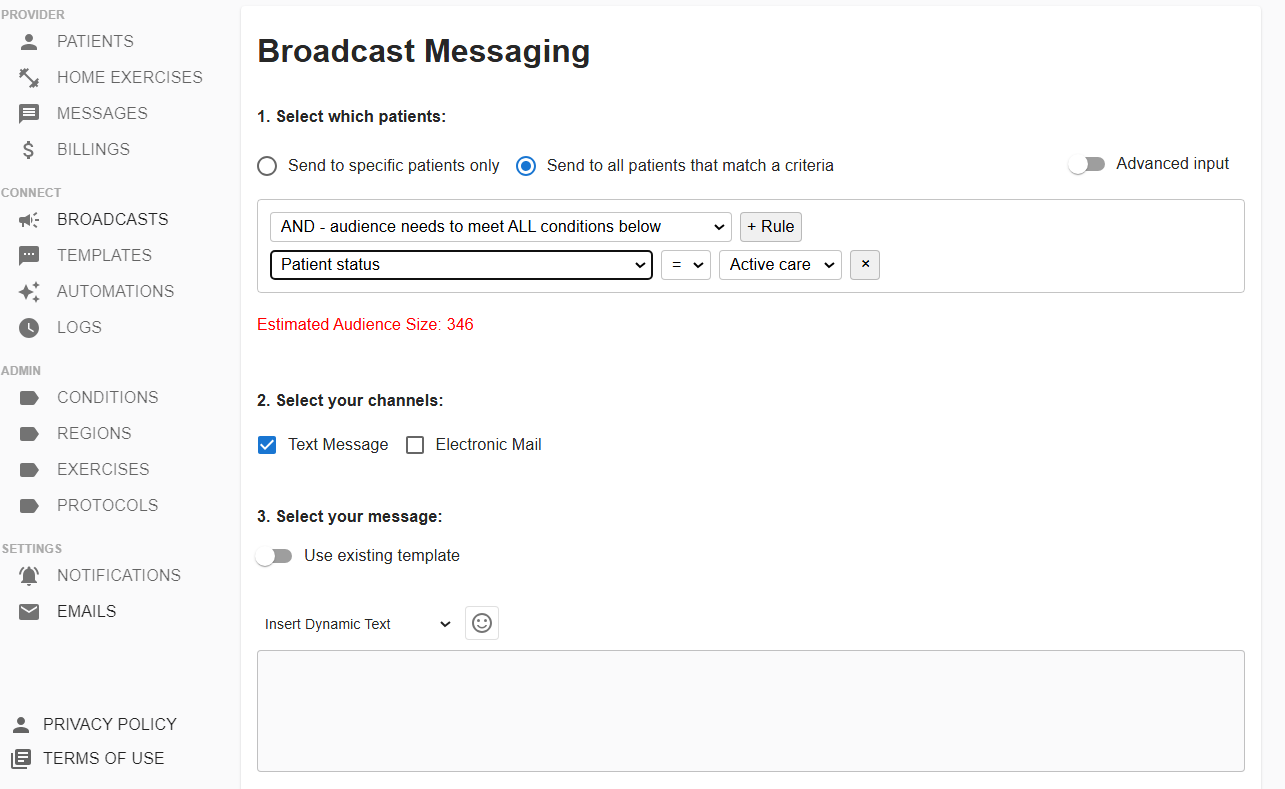Open the Conditions admin page
This screenshot has width=1285, height=789.
coord(107,398)
